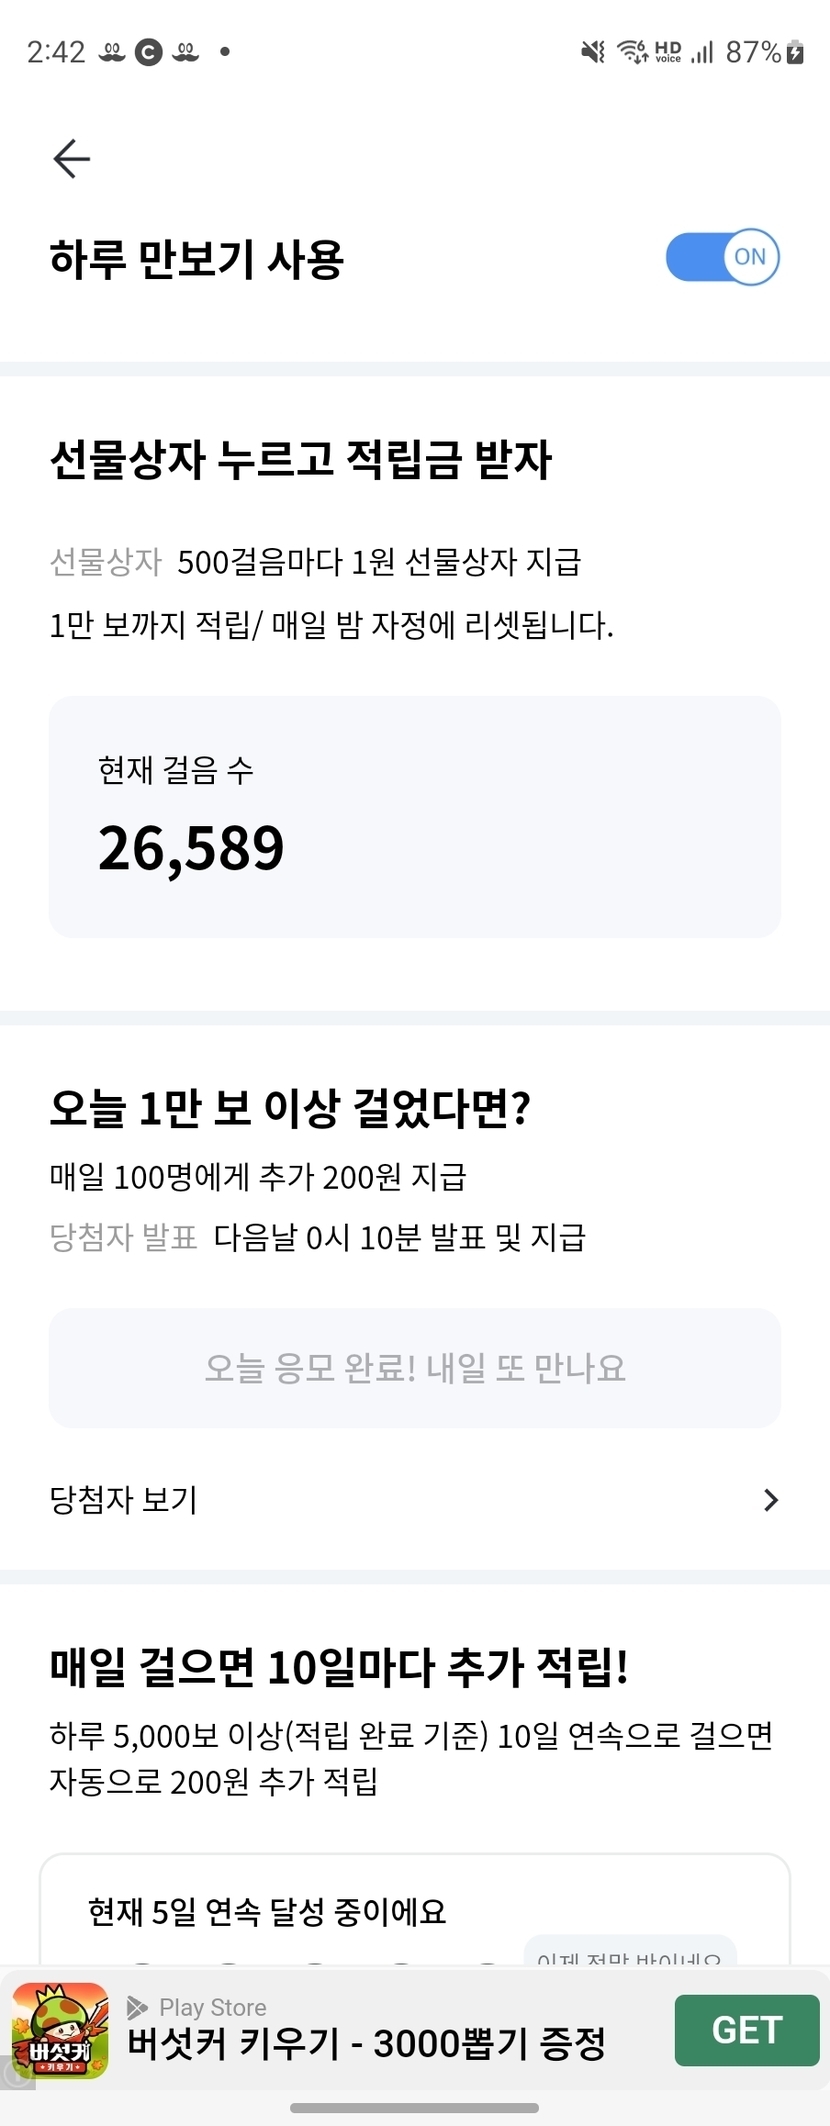Open the 버섯커 키우기 game app icon
Image resolution: width=830 pixels, height=2126 pixels.
point(60,2031)
